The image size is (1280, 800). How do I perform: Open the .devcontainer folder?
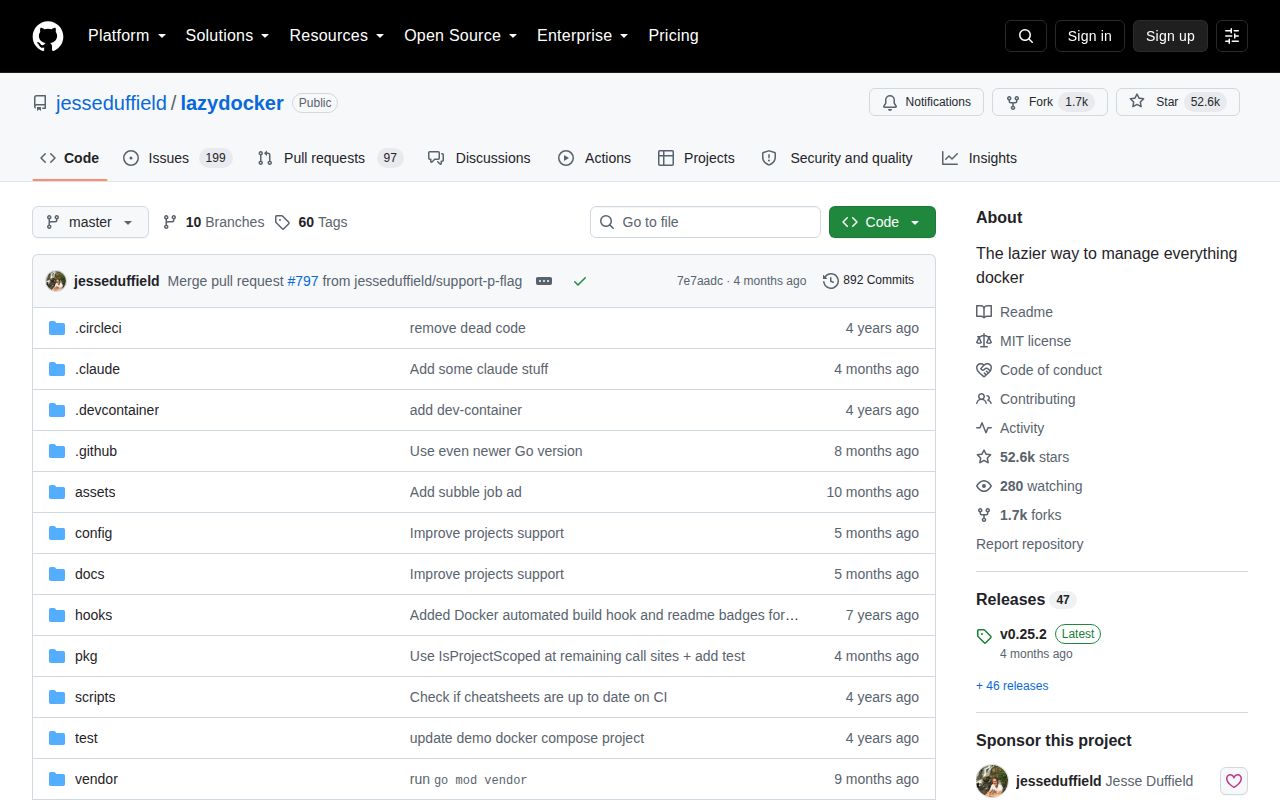coord(117,410)
